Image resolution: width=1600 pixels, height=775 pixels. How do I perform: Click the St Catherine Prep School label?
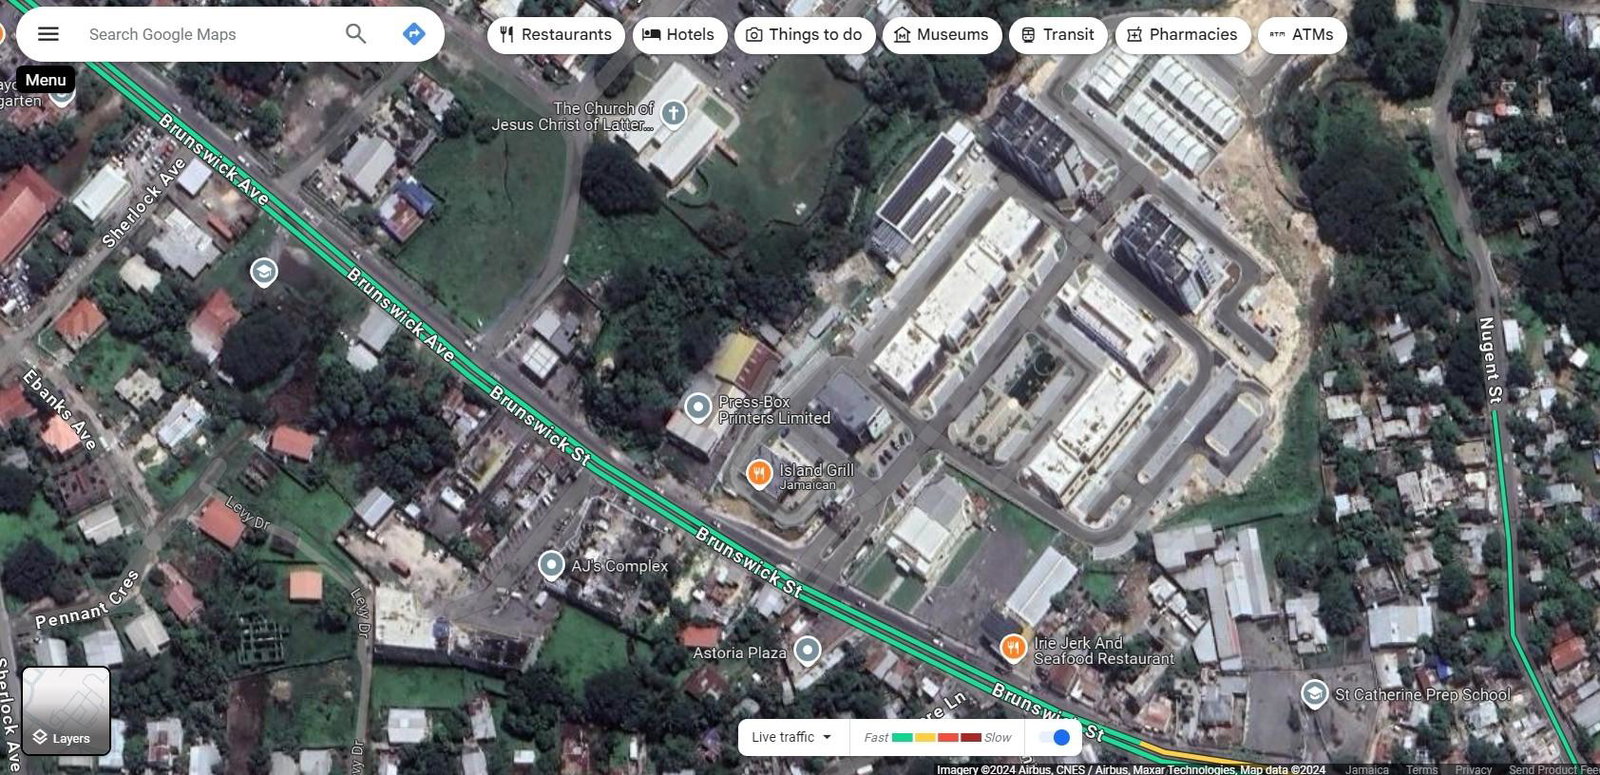[x=1423, y=694]
